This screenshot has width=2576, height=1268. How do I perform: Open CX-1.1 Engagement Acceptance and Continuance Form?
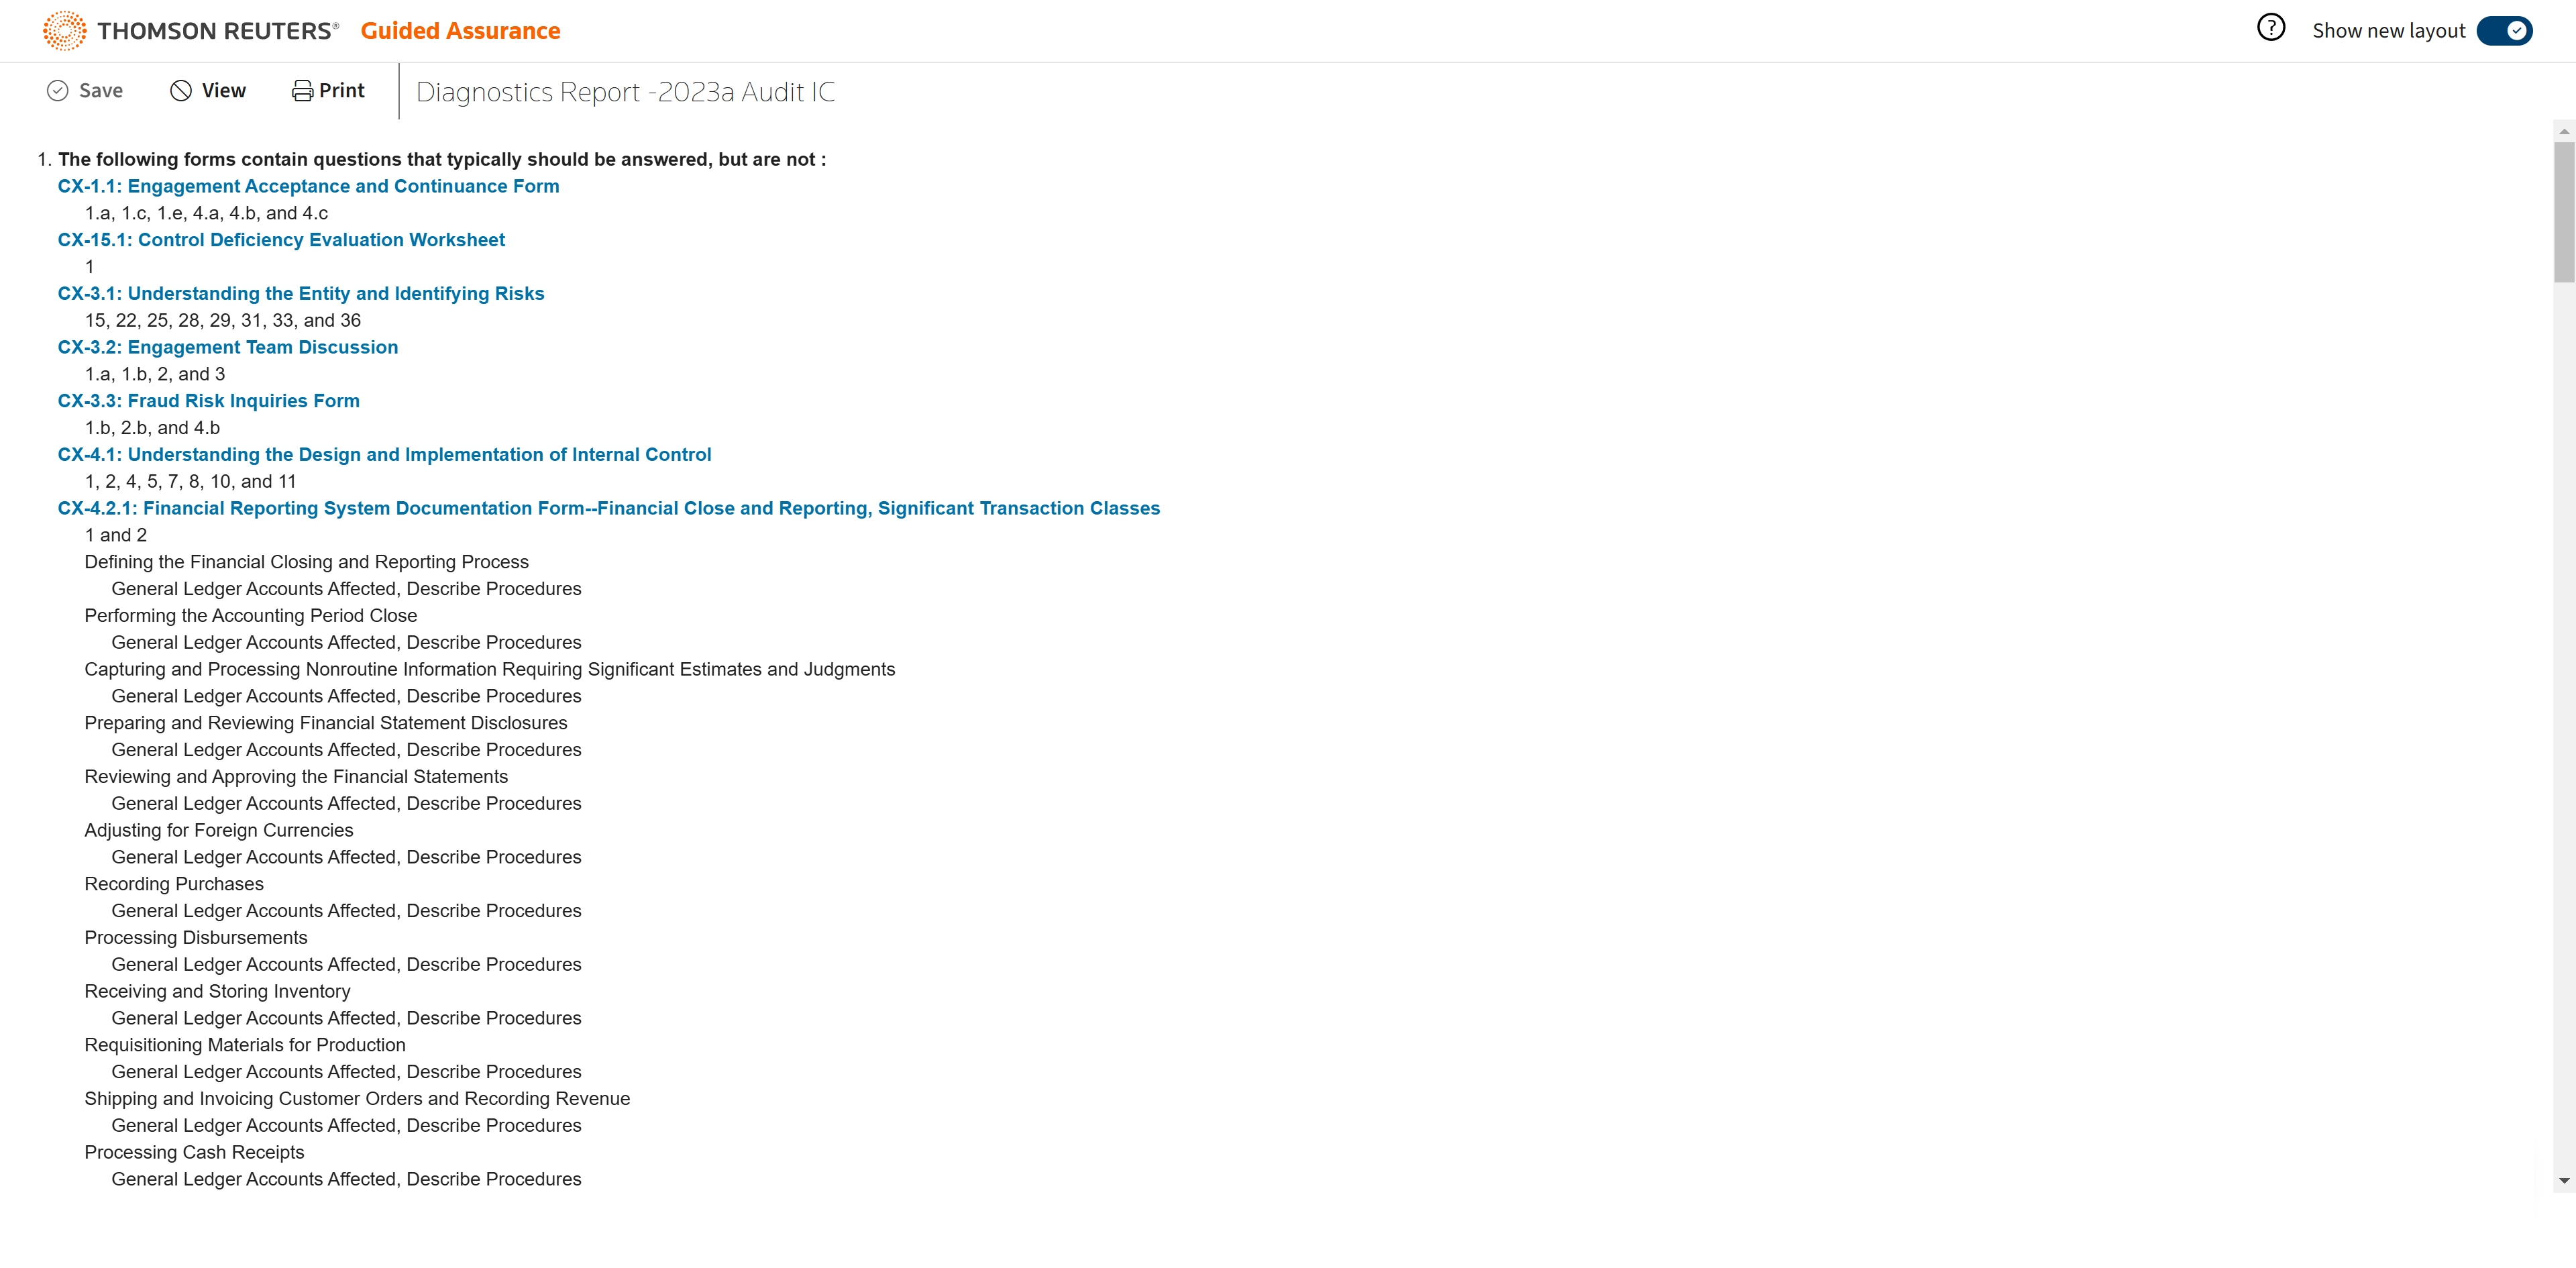(308, 186)
